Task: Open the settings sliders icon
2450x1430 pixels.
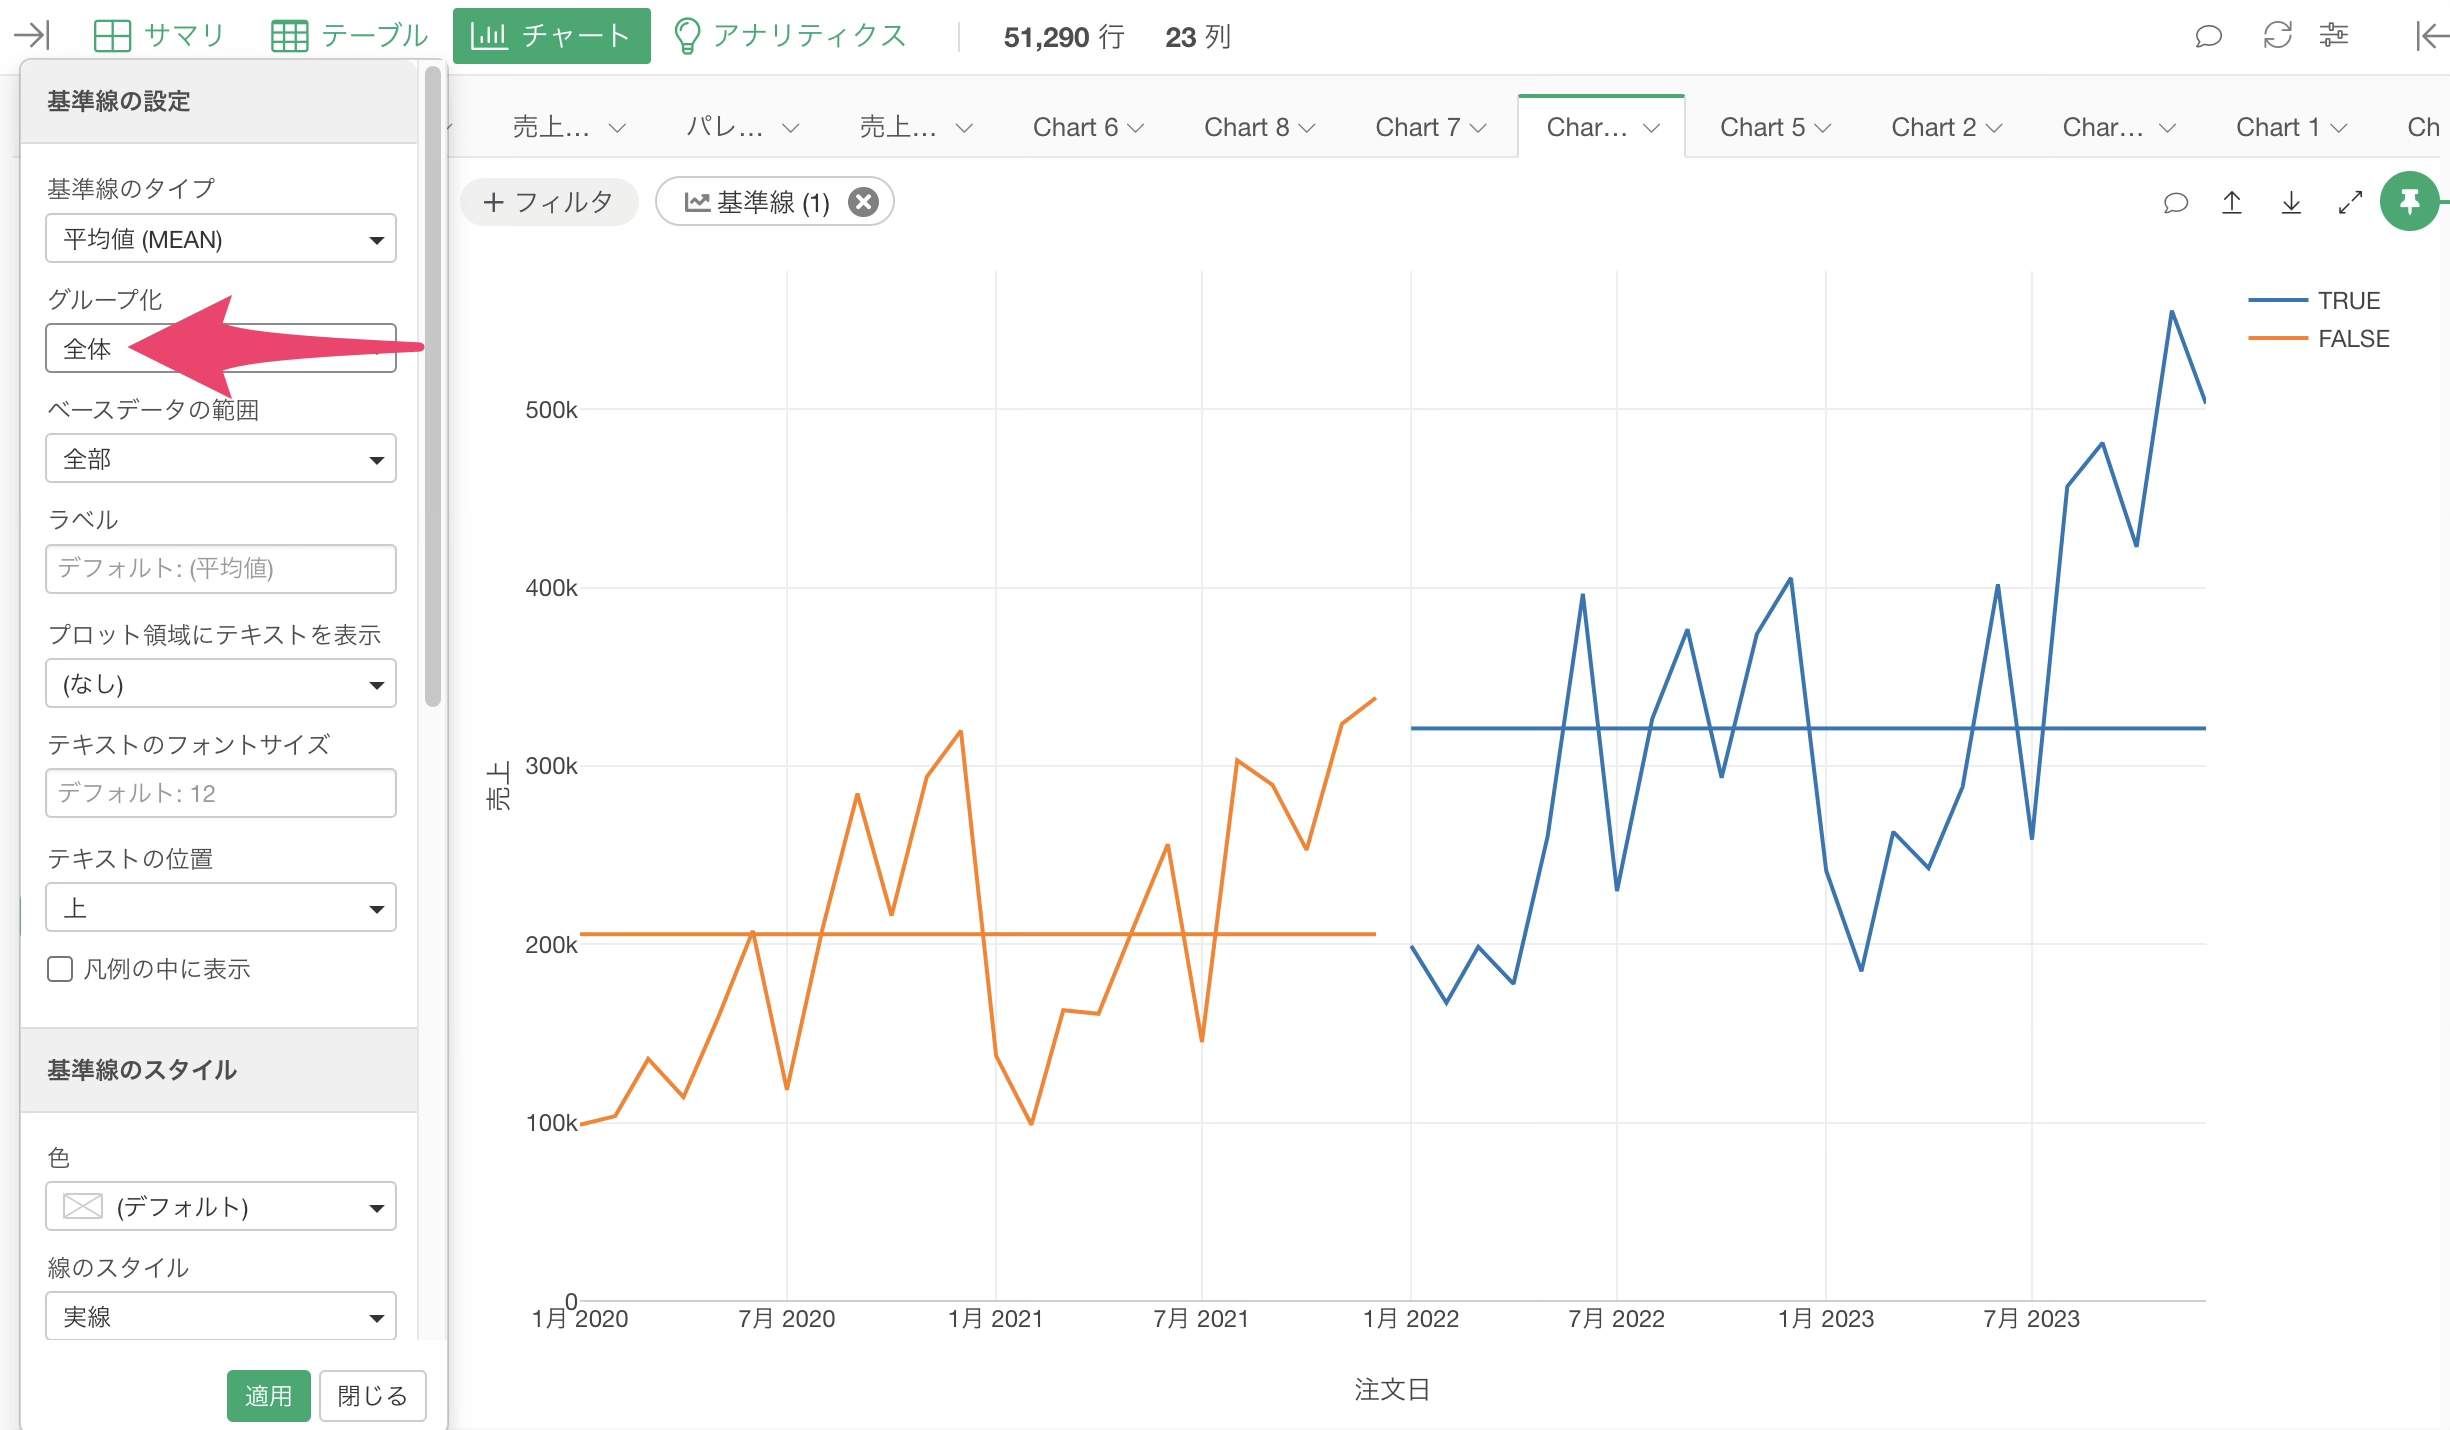Action: tap(2334, 36)
